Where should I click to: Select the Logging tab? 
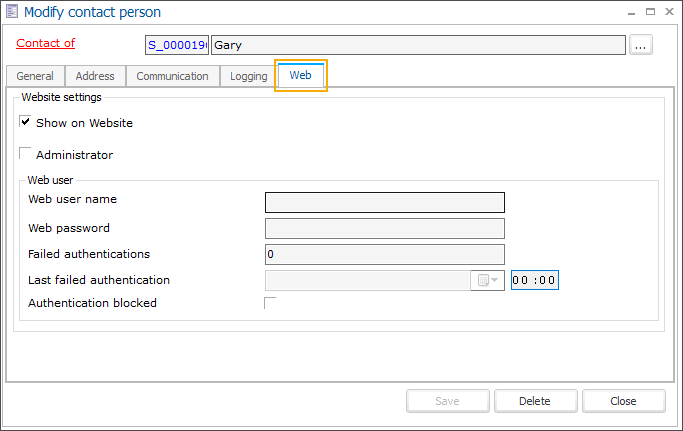click(x=249, y=76)
